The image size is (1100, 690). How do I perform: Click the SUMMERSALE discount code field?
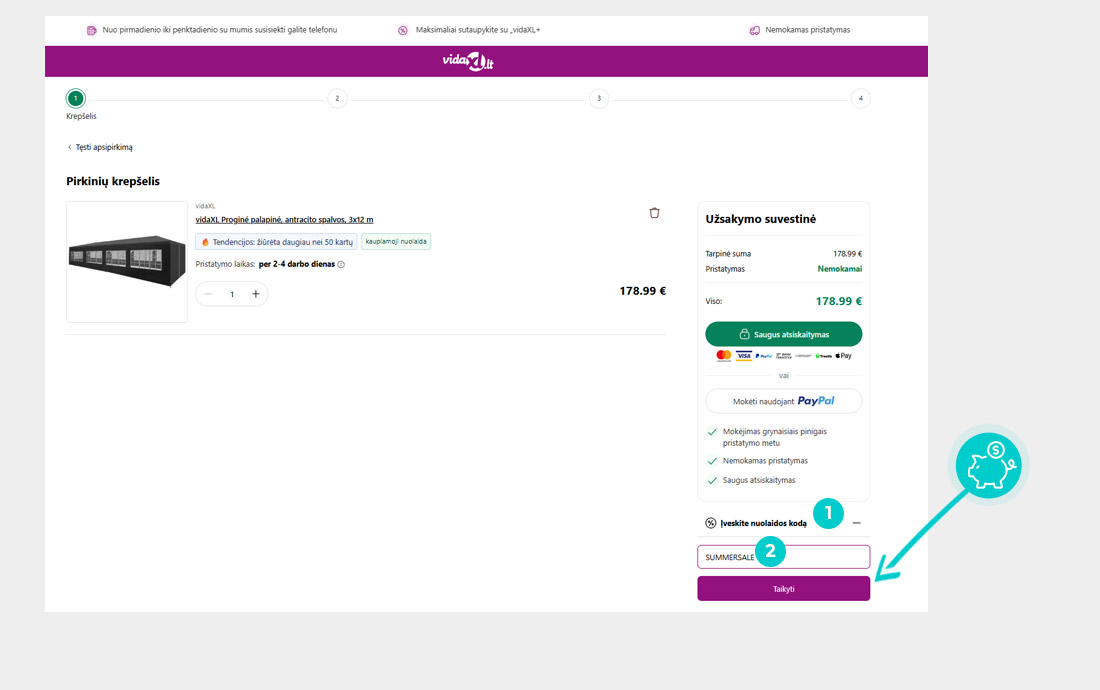point(784,557)
